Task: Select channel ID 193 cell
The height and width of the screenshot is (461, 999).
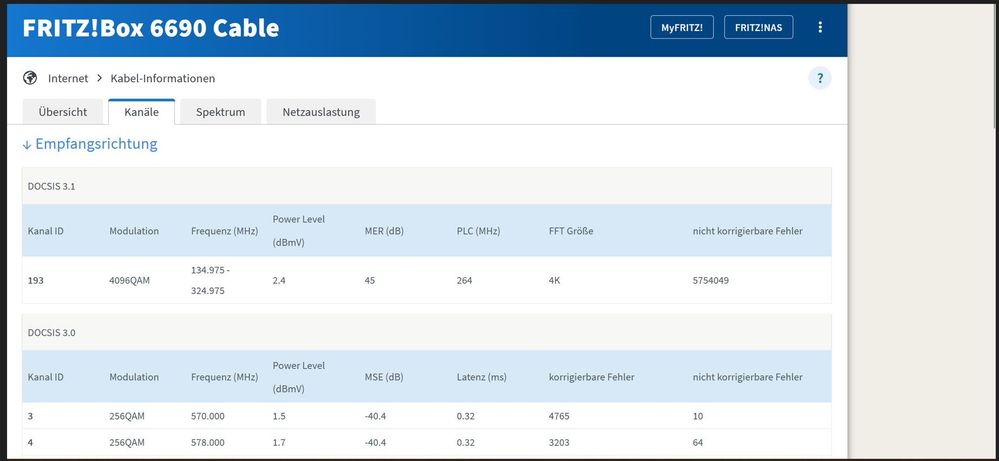Action: (36, 280)
